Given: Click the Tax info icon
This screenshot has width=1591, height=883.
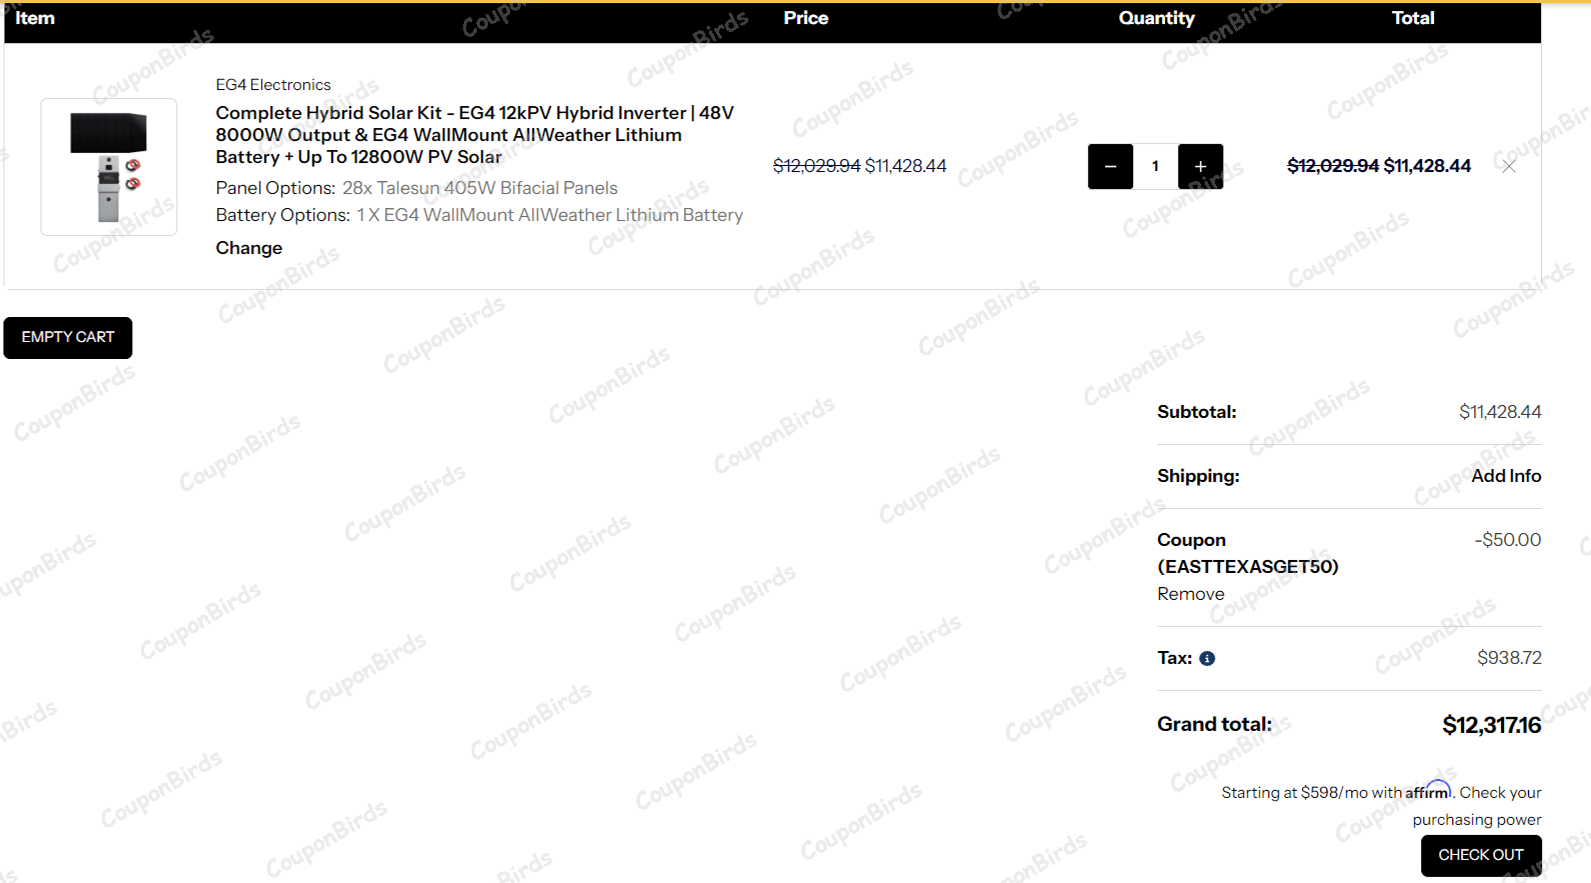Looking at the screenshot, I should [1207, 658].
